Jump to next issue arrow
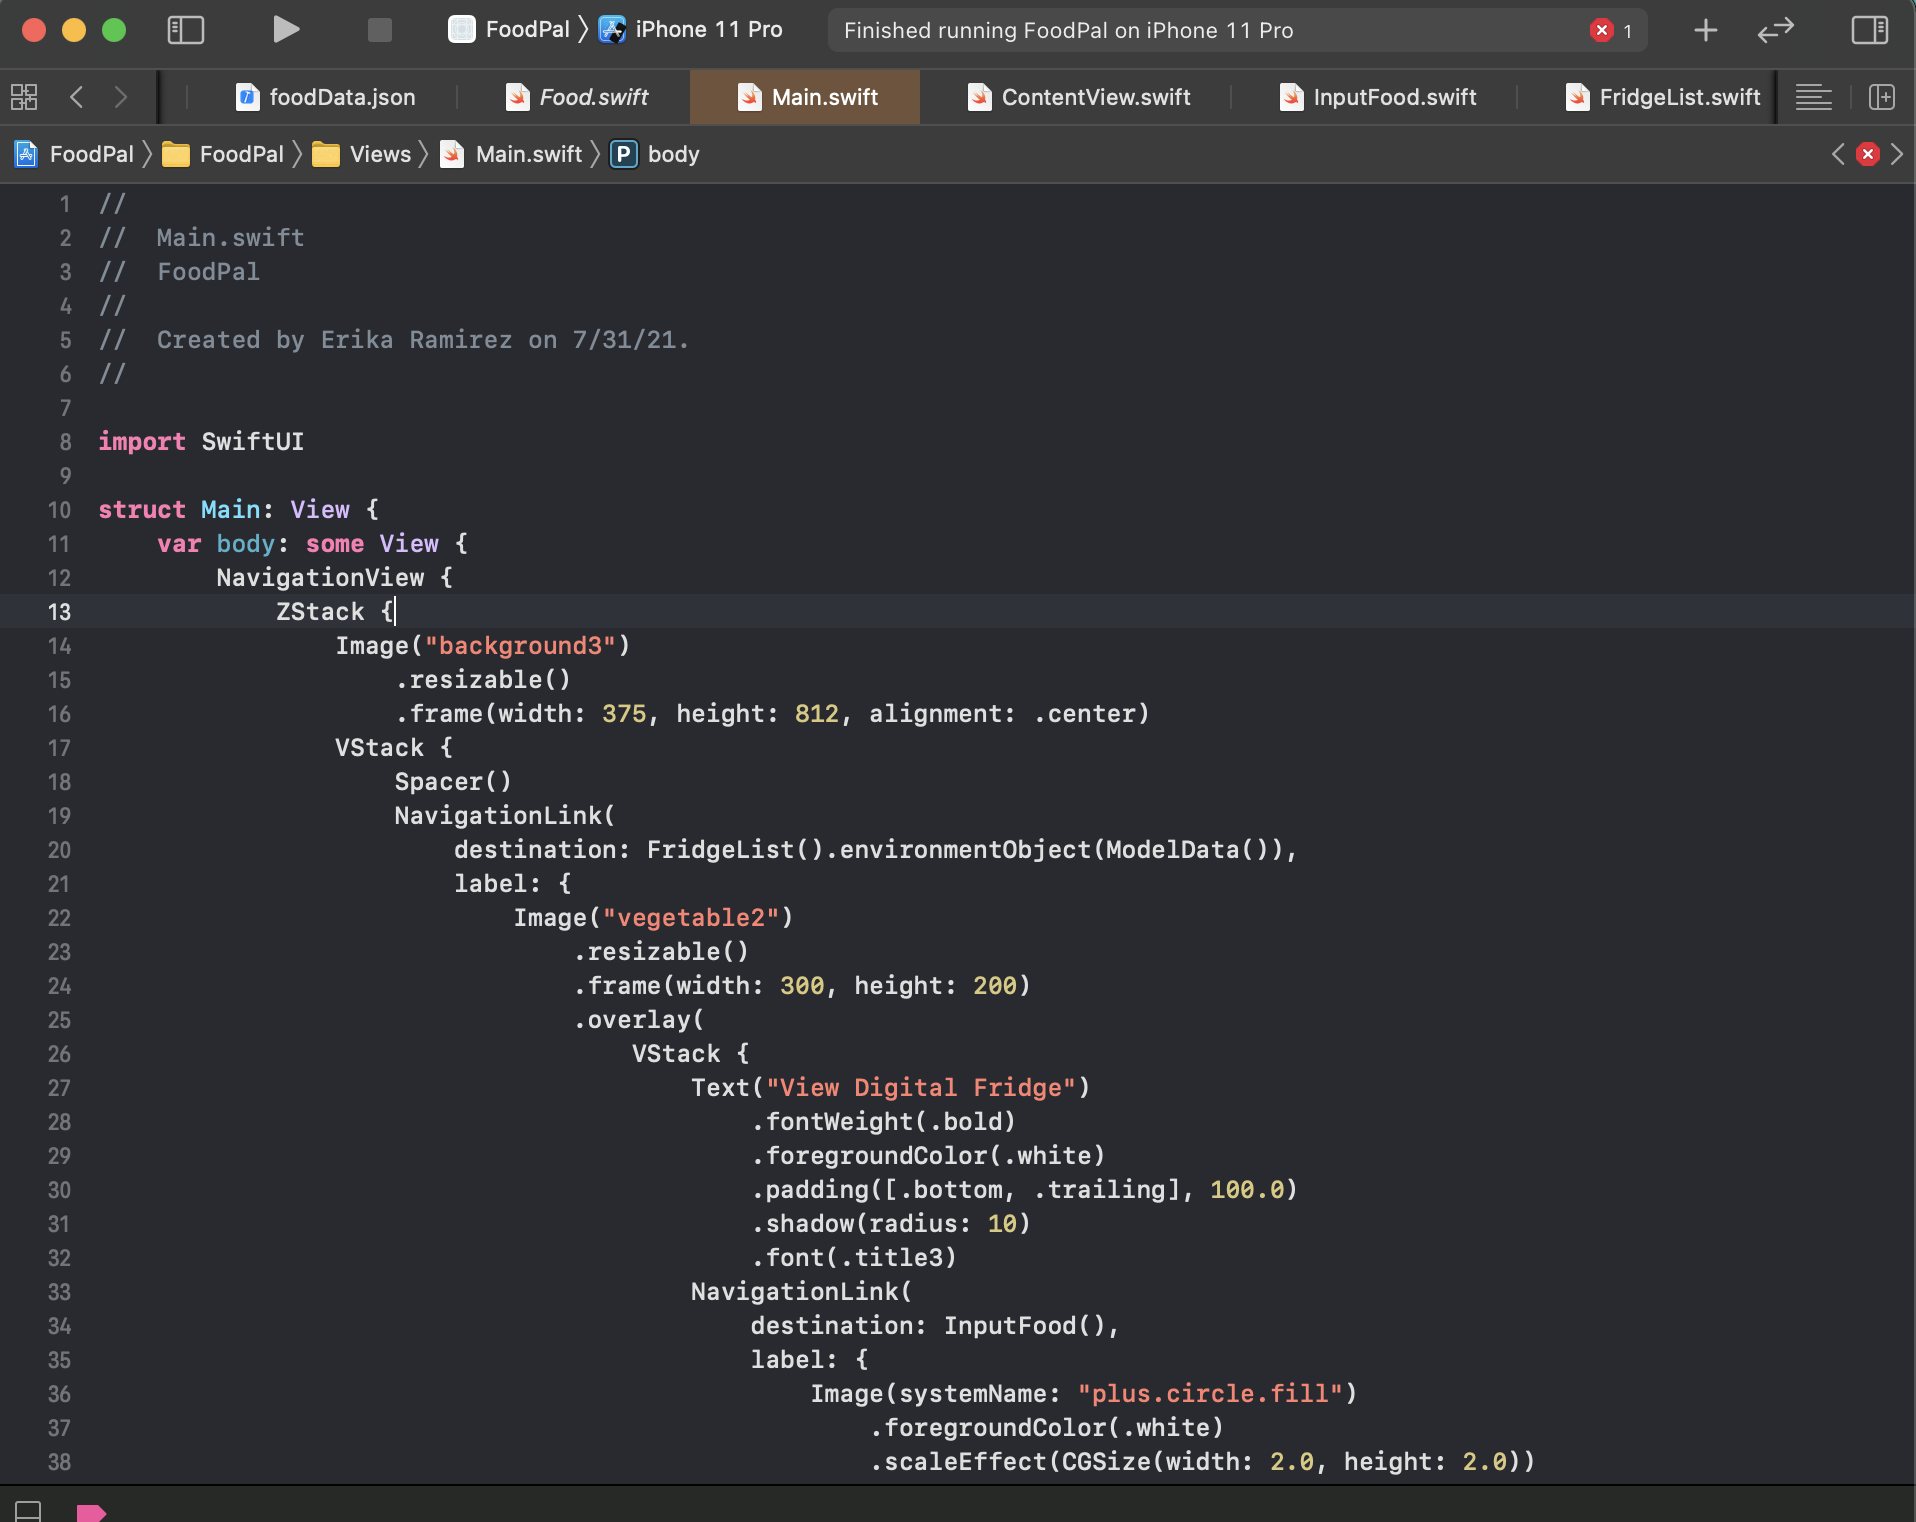The height and width of the screenshot is (1522, 1916). (1897, 154)
